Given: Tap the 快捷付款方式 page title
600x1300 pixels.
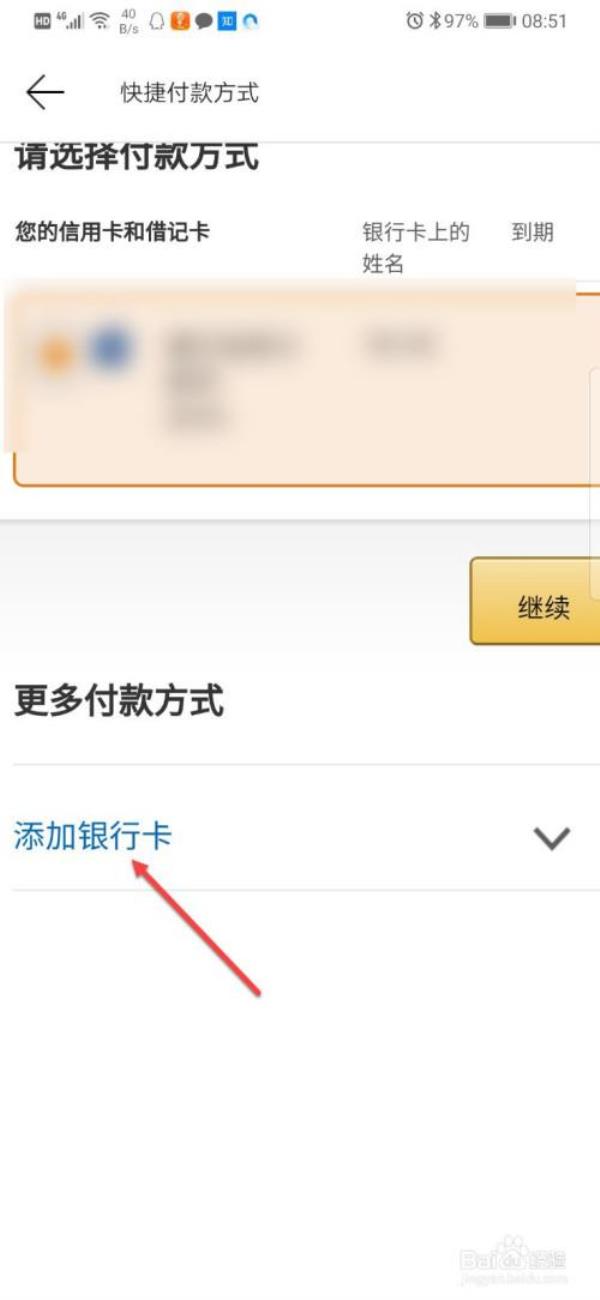Looking at the screenshot, I should (190, 93).
